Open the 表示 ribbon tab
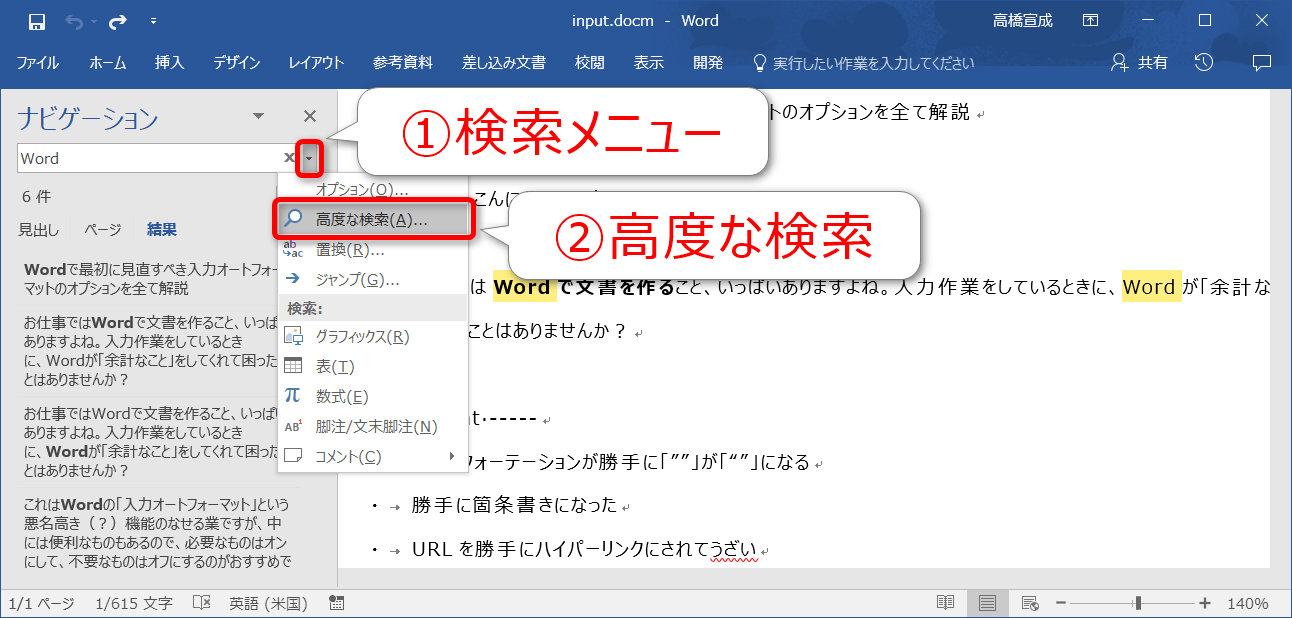Viewport: 1292px width, 618px height. 648,63
